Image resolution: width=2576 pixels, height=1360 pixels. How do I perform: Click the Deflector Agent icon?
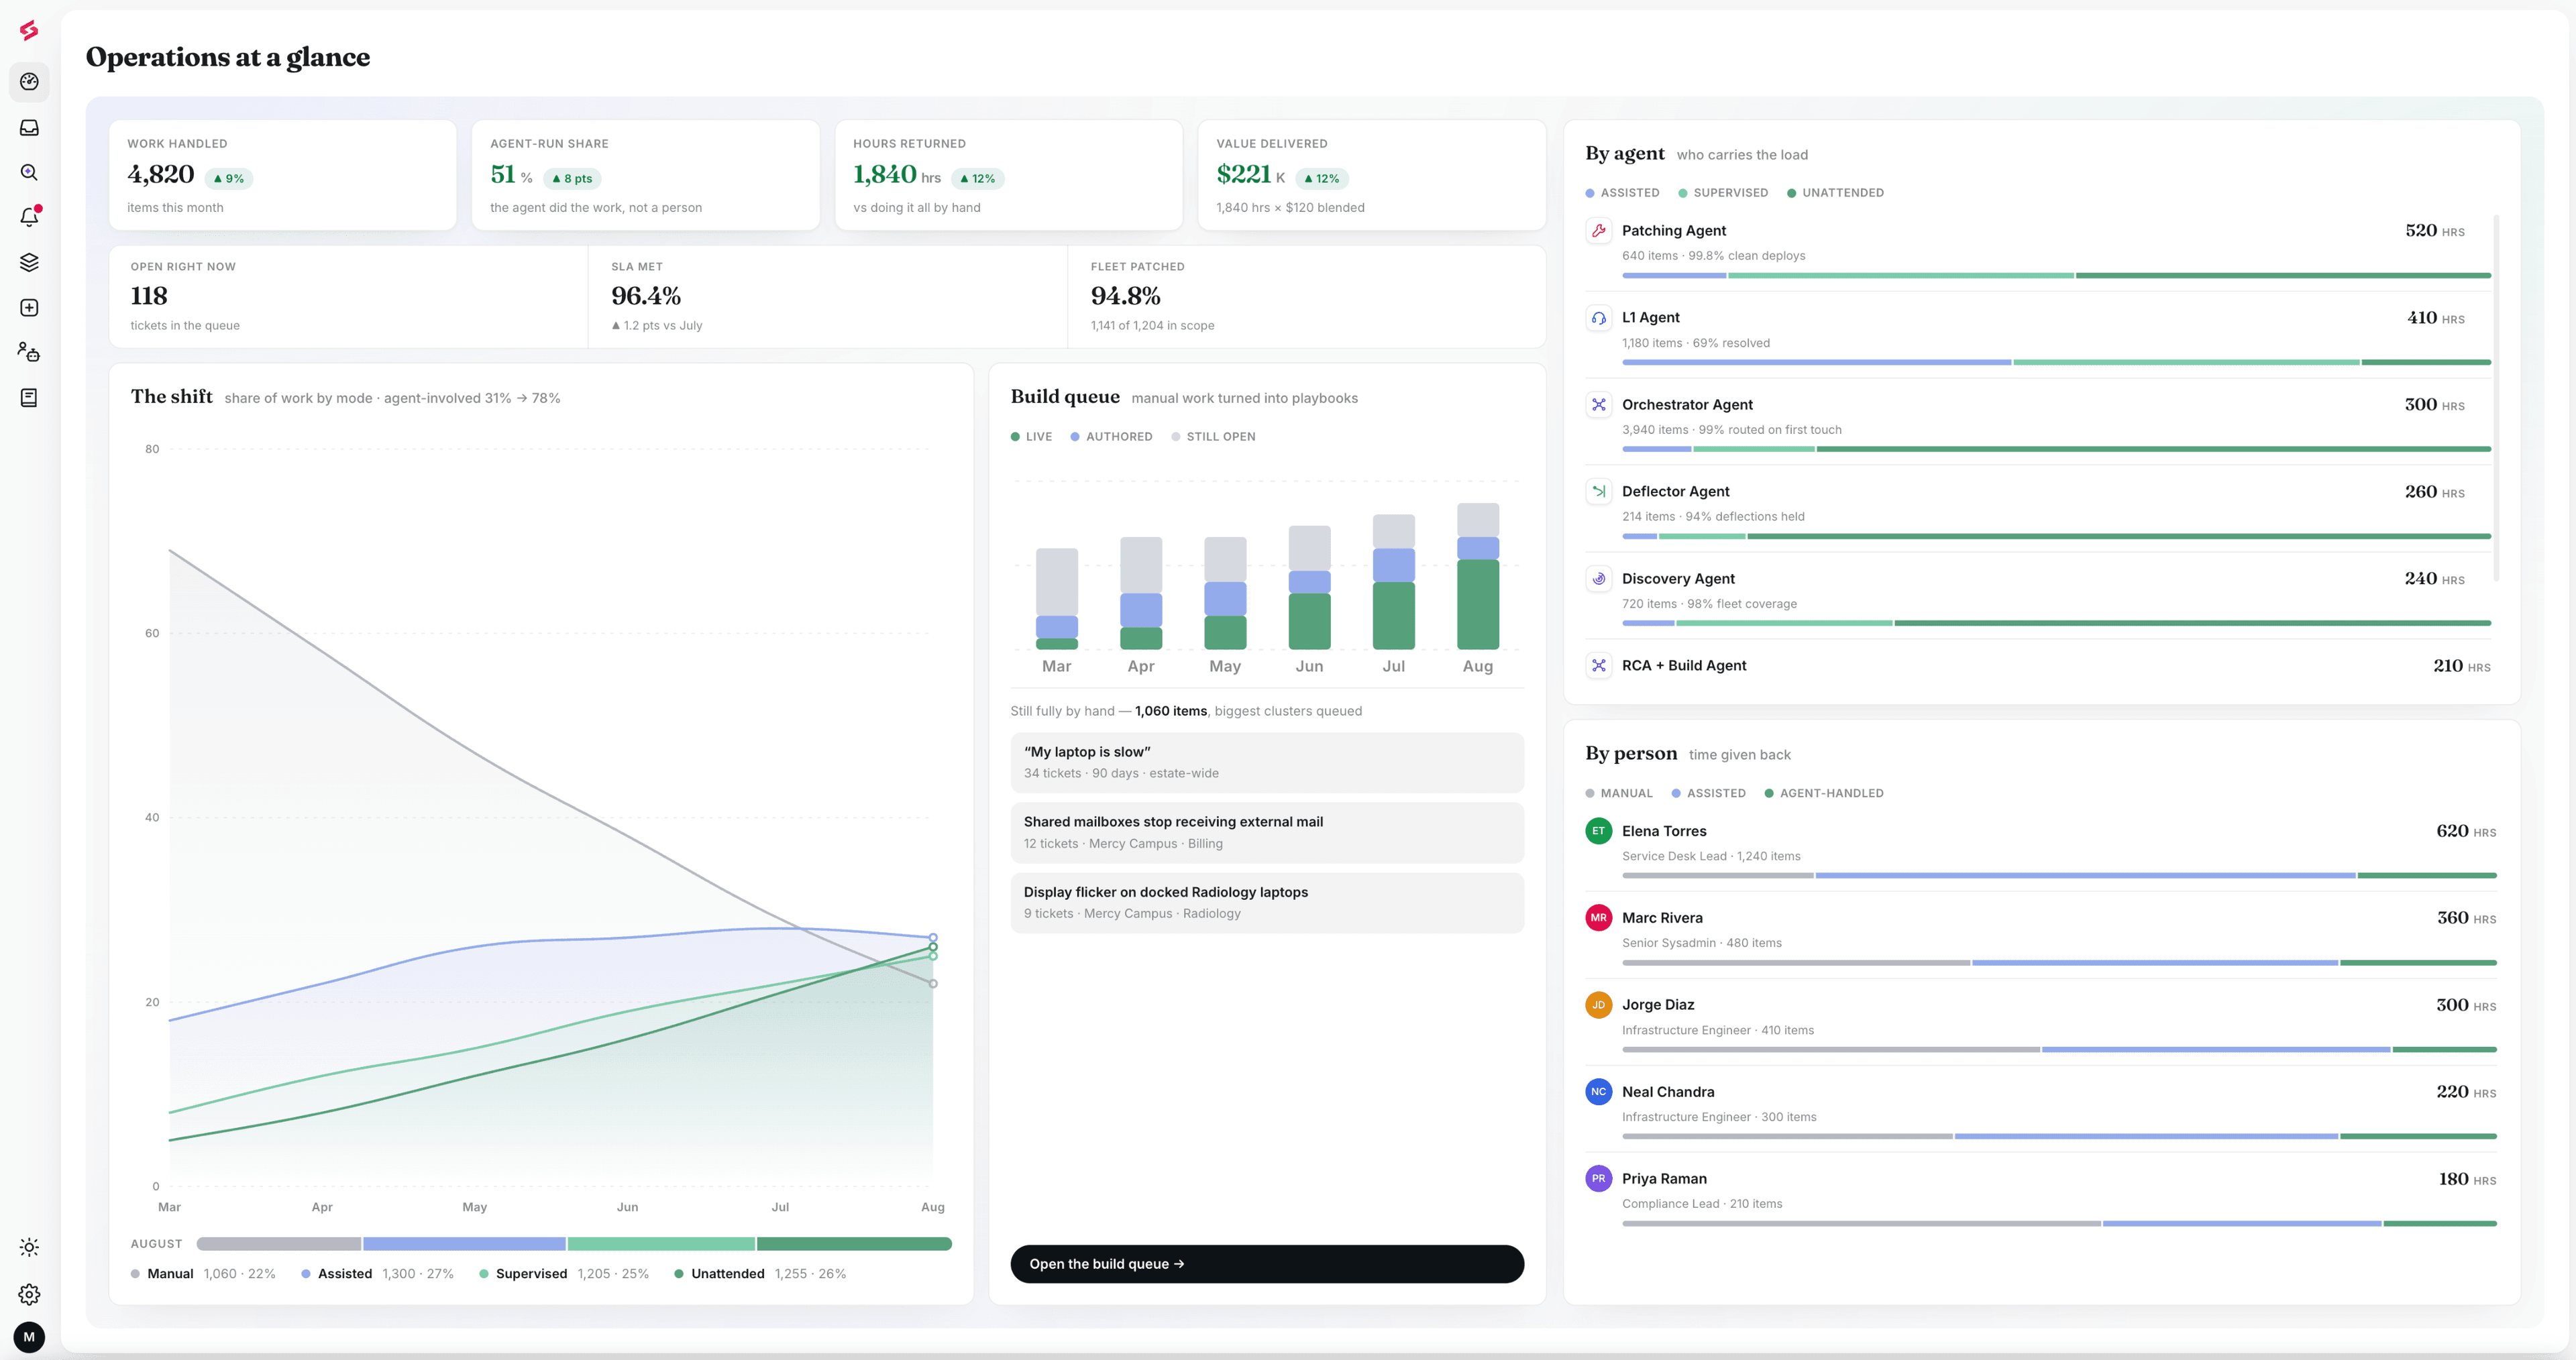[1599, 492]
